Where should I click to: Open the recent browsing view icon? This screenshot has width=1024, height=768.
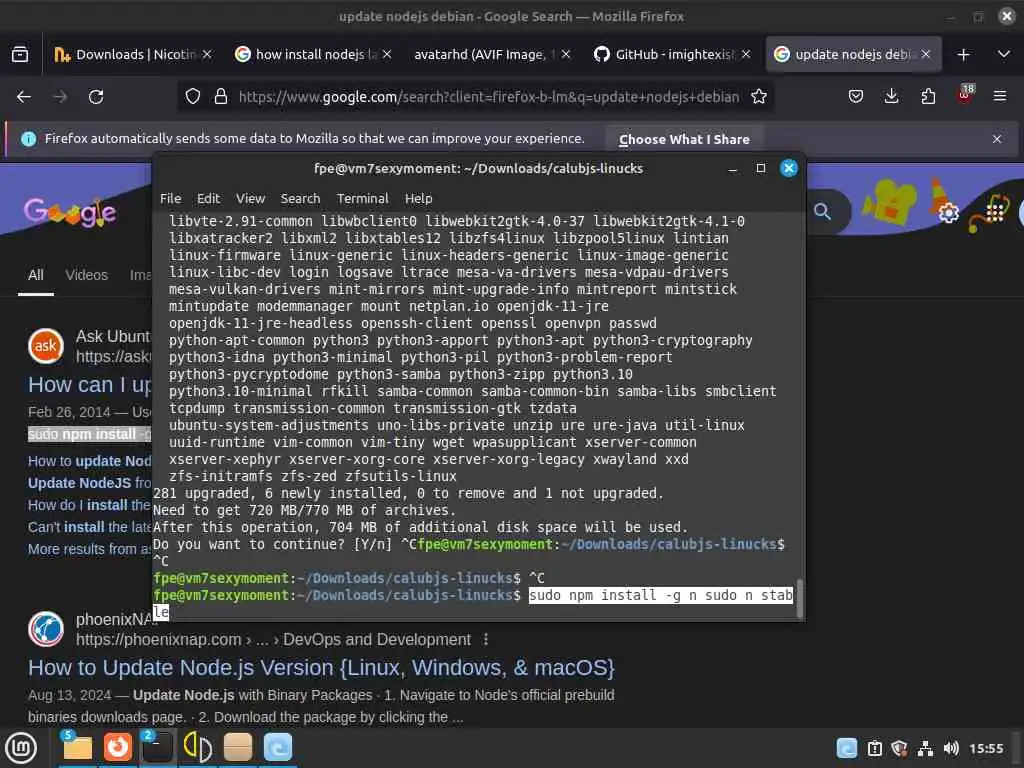coord(20,54)
